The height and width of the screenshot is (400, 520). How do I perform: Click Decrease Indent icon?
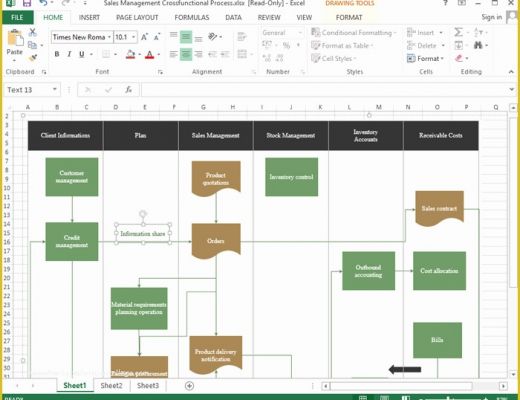point(213,54)
